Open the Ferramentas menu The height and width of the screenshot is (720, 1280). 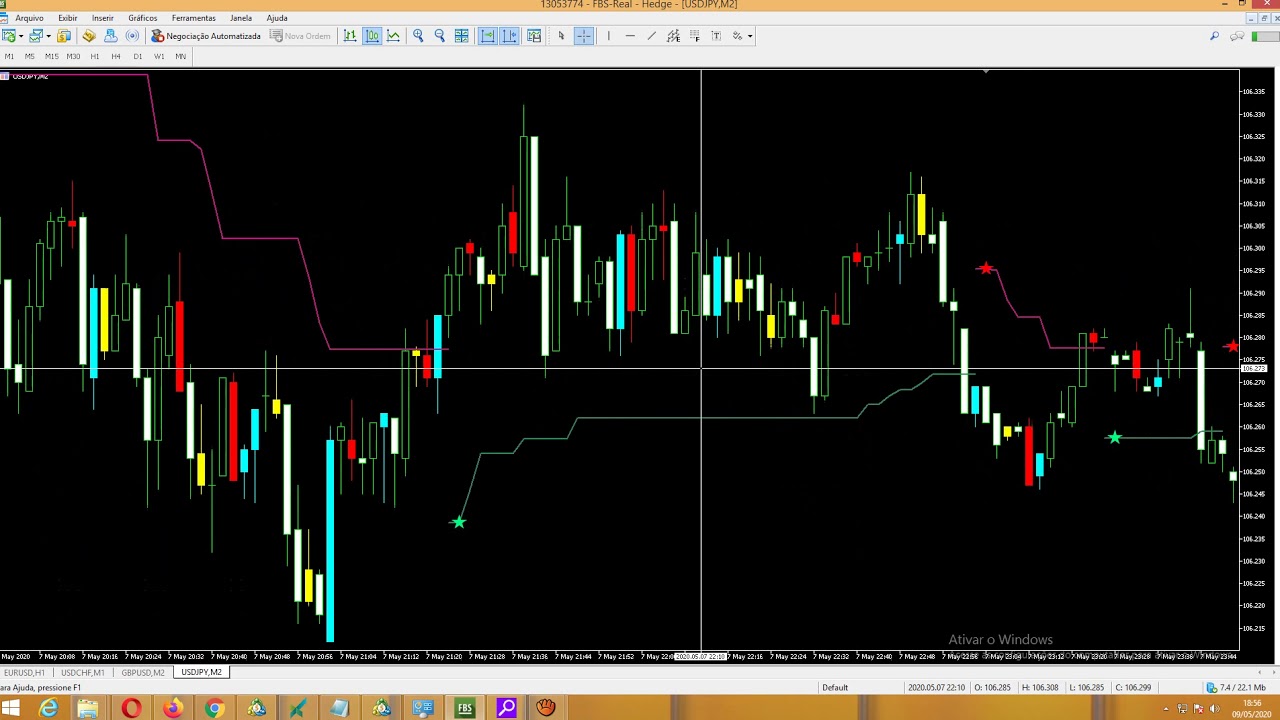click(x=193, y=18)
